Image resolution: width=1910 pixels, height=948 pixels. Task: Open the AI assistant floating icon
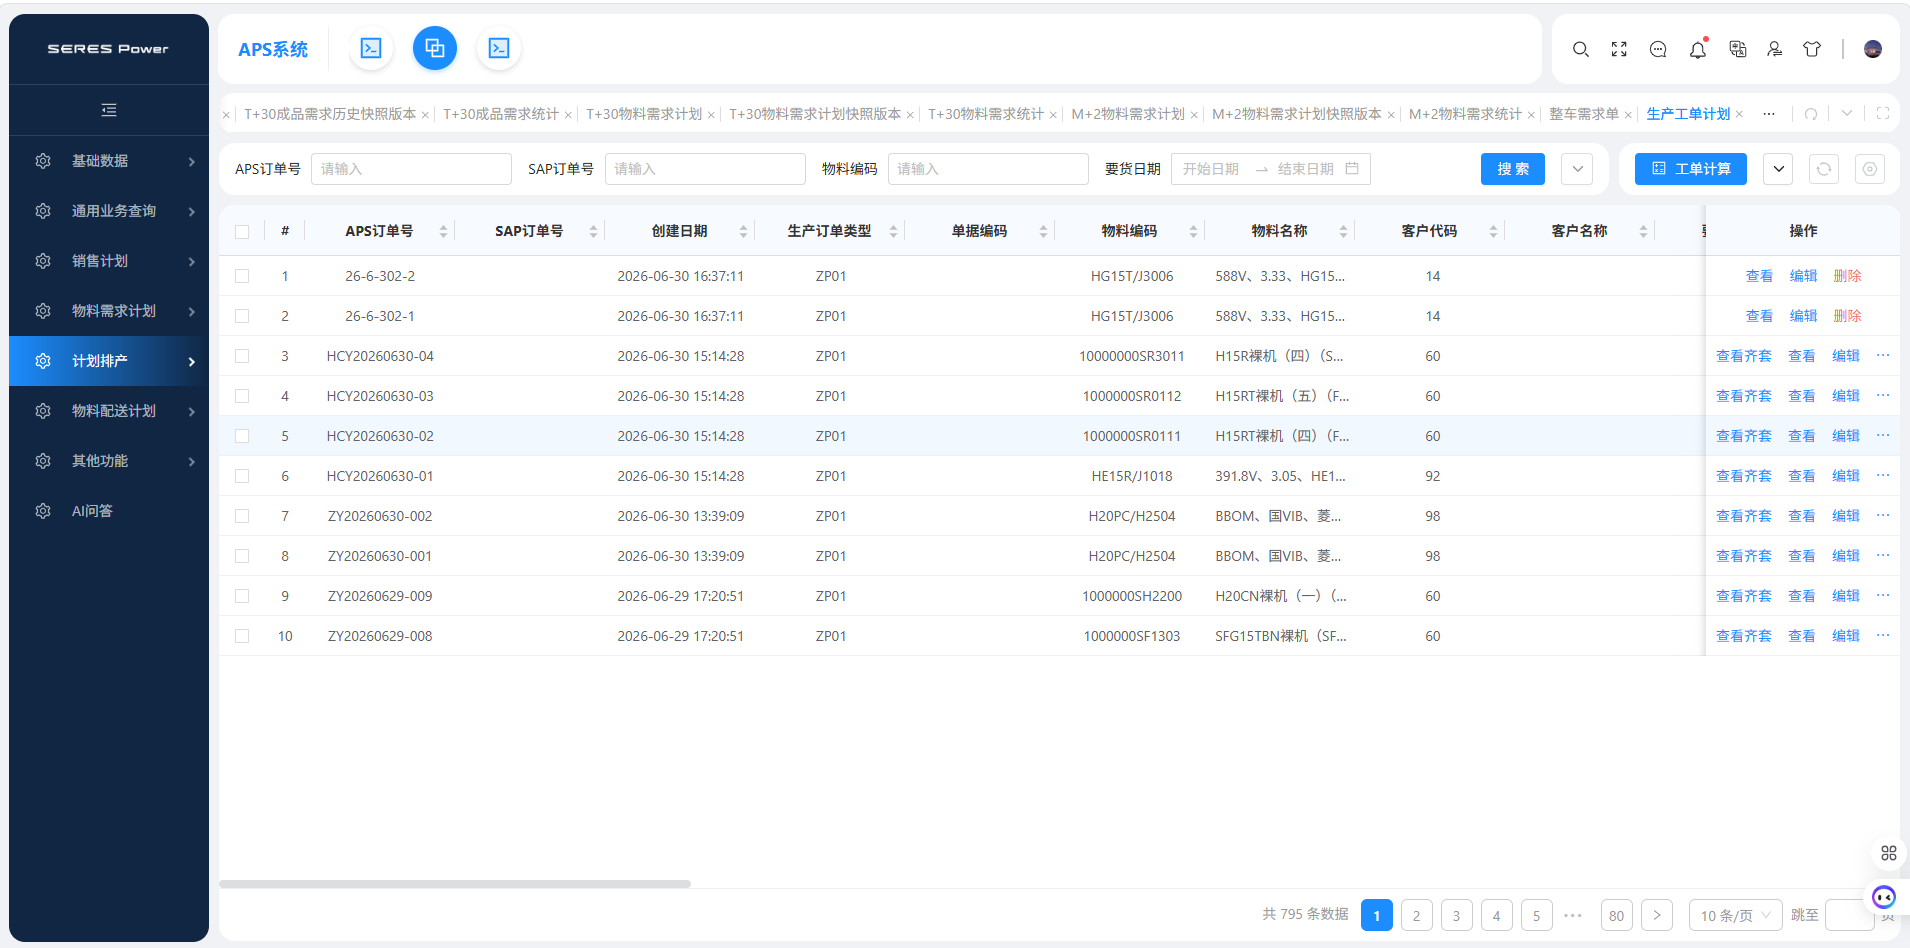click(1884, 897)
